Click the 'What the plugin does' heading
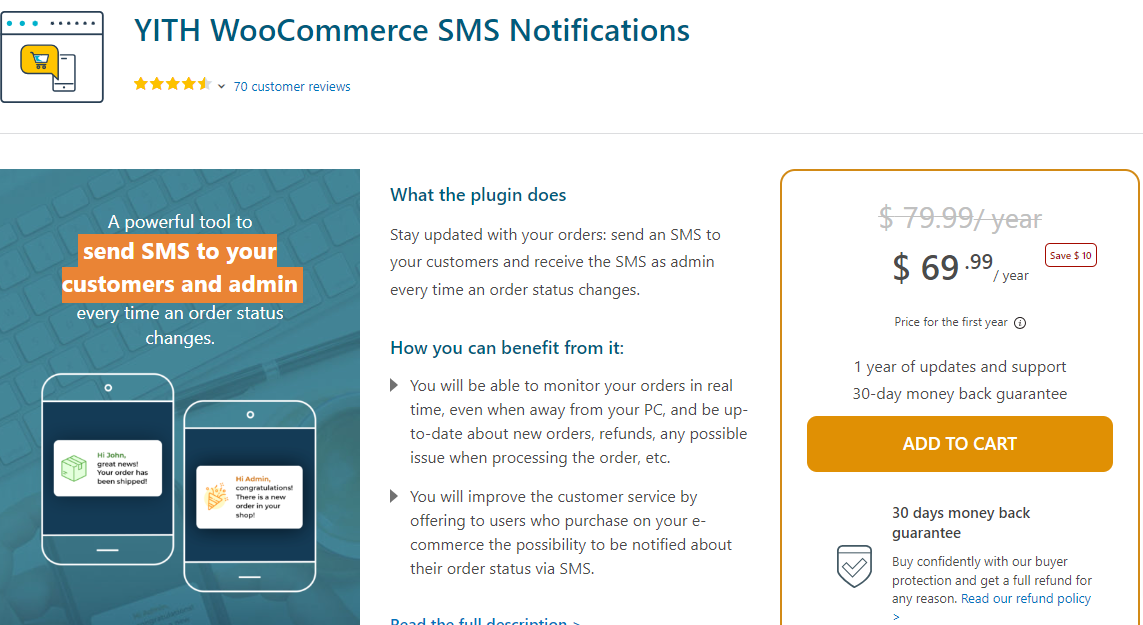The width and height of the screenshot is (1143, 625). click(478, 194)
